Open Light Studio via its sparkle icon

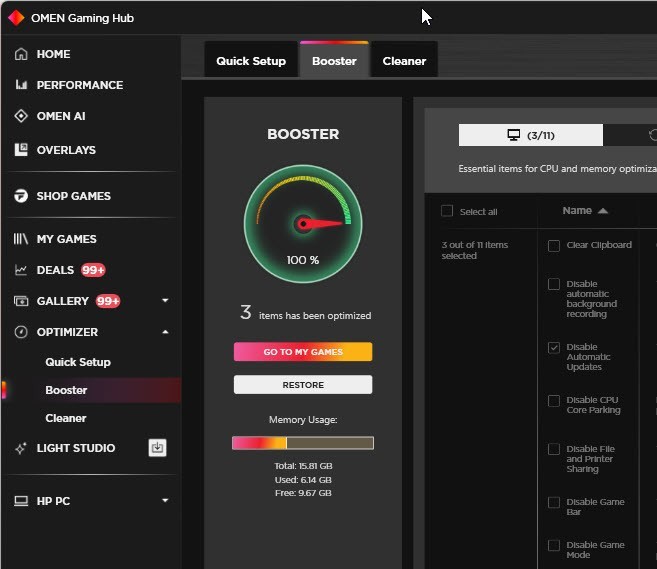(x=21, y=448)
